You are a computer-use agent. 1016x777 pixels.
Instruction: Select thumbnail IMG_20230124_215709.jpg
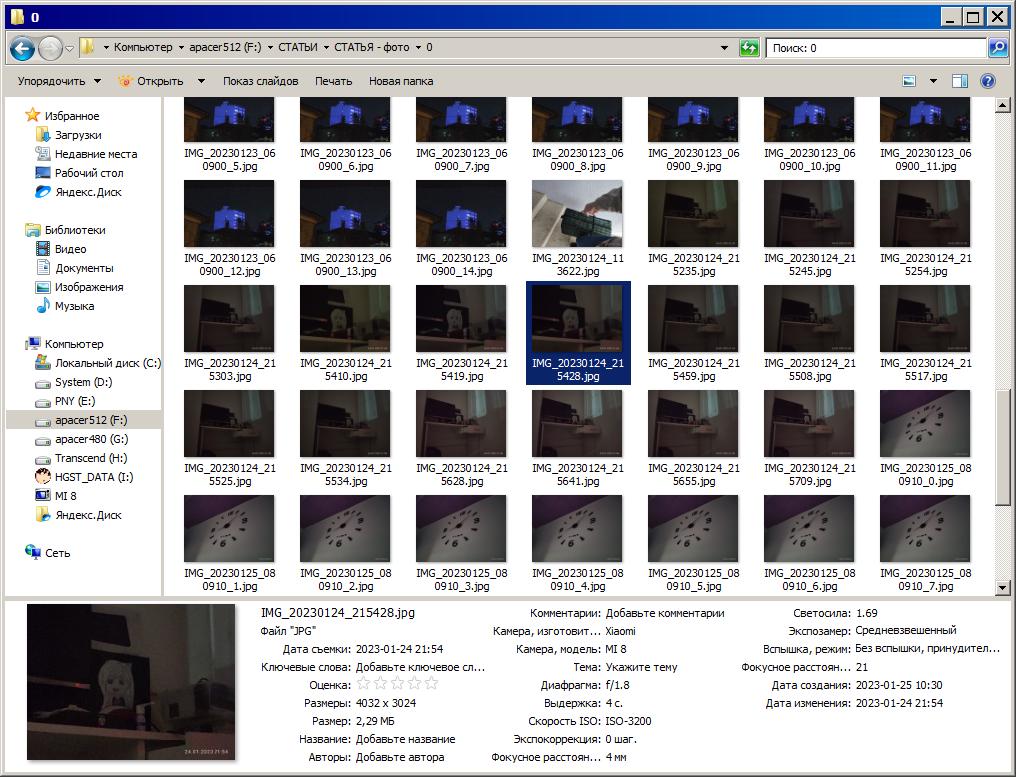[x=809, y=424]
